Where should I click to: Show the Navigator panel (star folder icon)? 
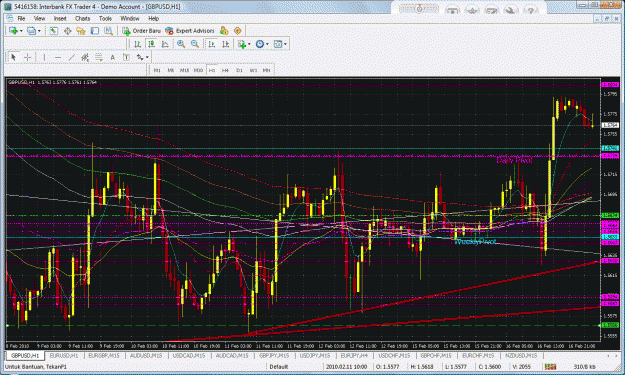[x=81, y=31]
